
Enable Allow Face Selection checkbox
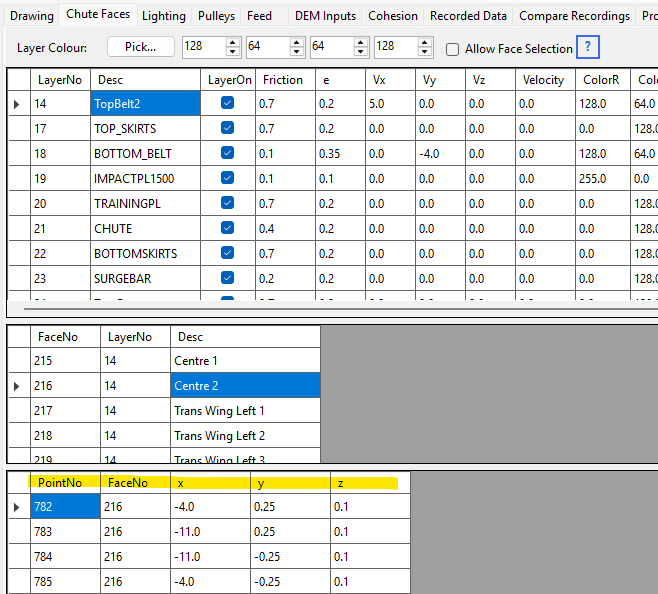tap(452, 49)
